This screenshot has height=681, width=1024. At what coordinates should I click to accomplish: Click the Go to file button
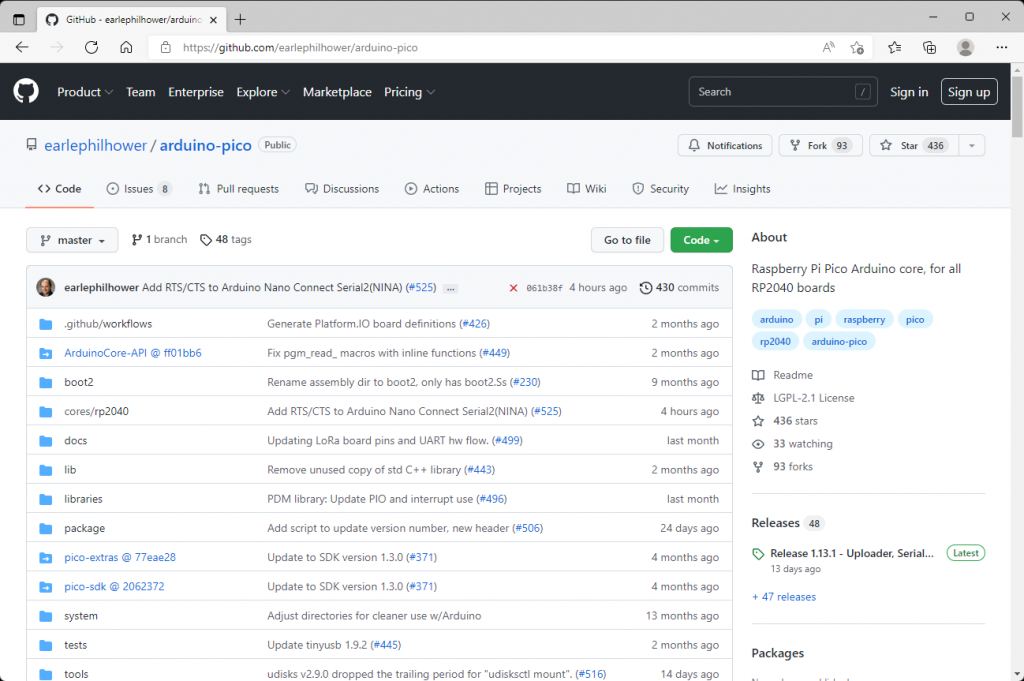pos(627,240)
